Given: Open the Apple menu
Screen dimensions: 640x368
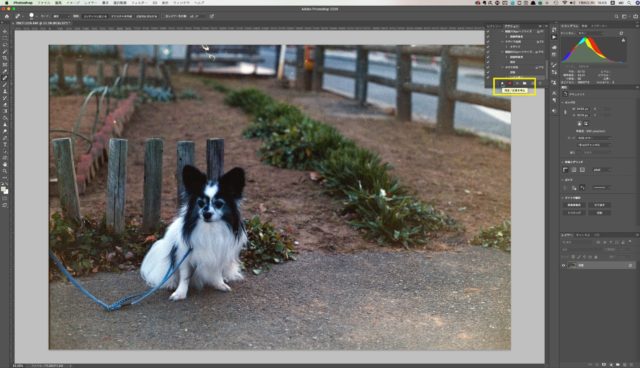Looking at the screenshot, I should pos(6,2).
